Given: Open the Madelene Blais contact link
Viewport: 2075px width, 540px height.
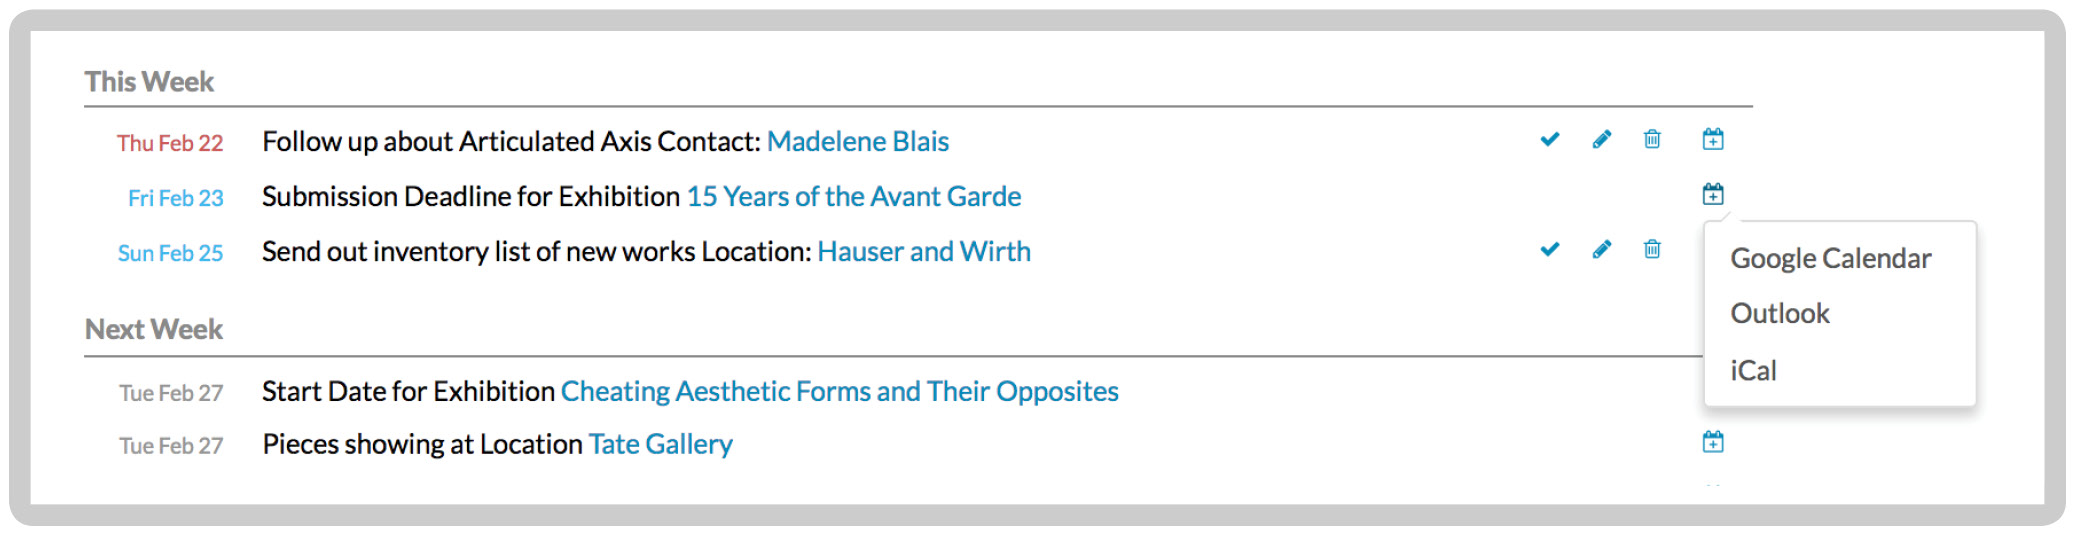Looking at the screenshot, I should (x=857, y=142).
